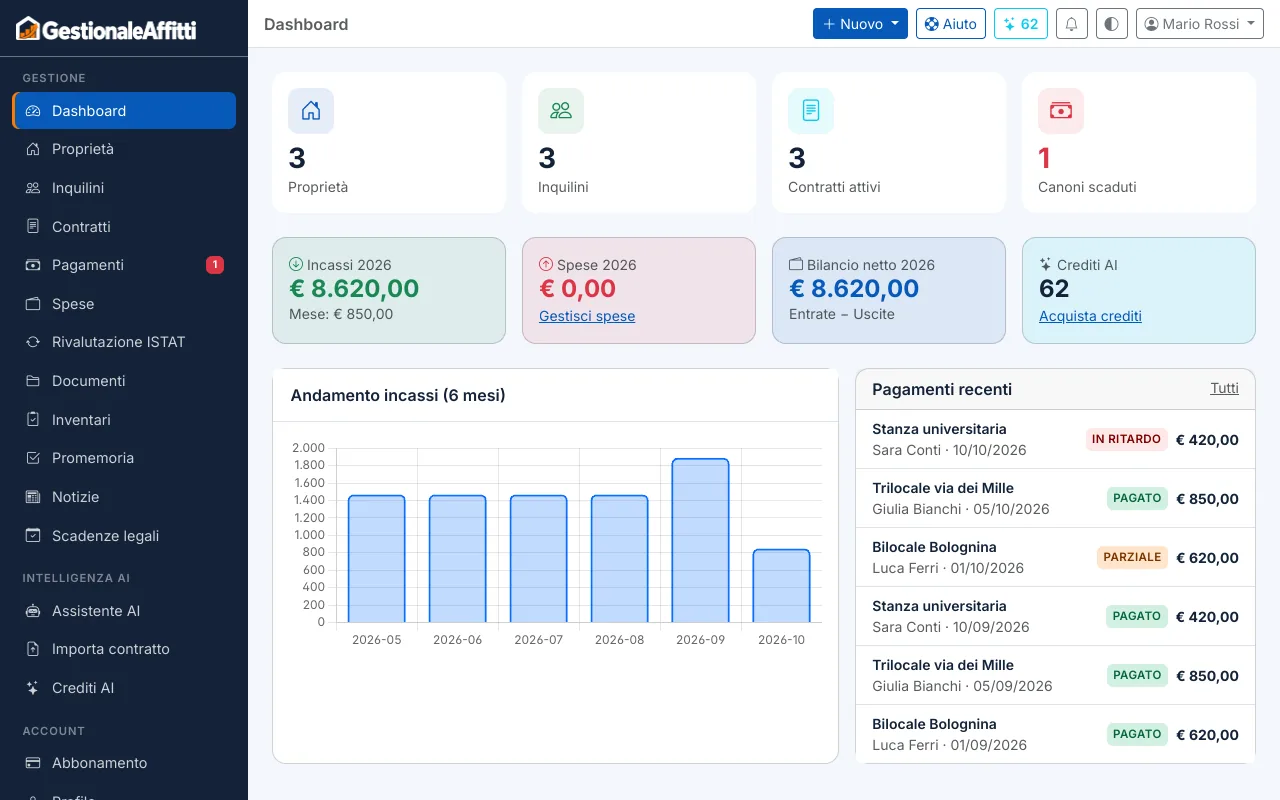Click the notification bell icon
Screen dimensions: 1280x800
(1072, 24)
